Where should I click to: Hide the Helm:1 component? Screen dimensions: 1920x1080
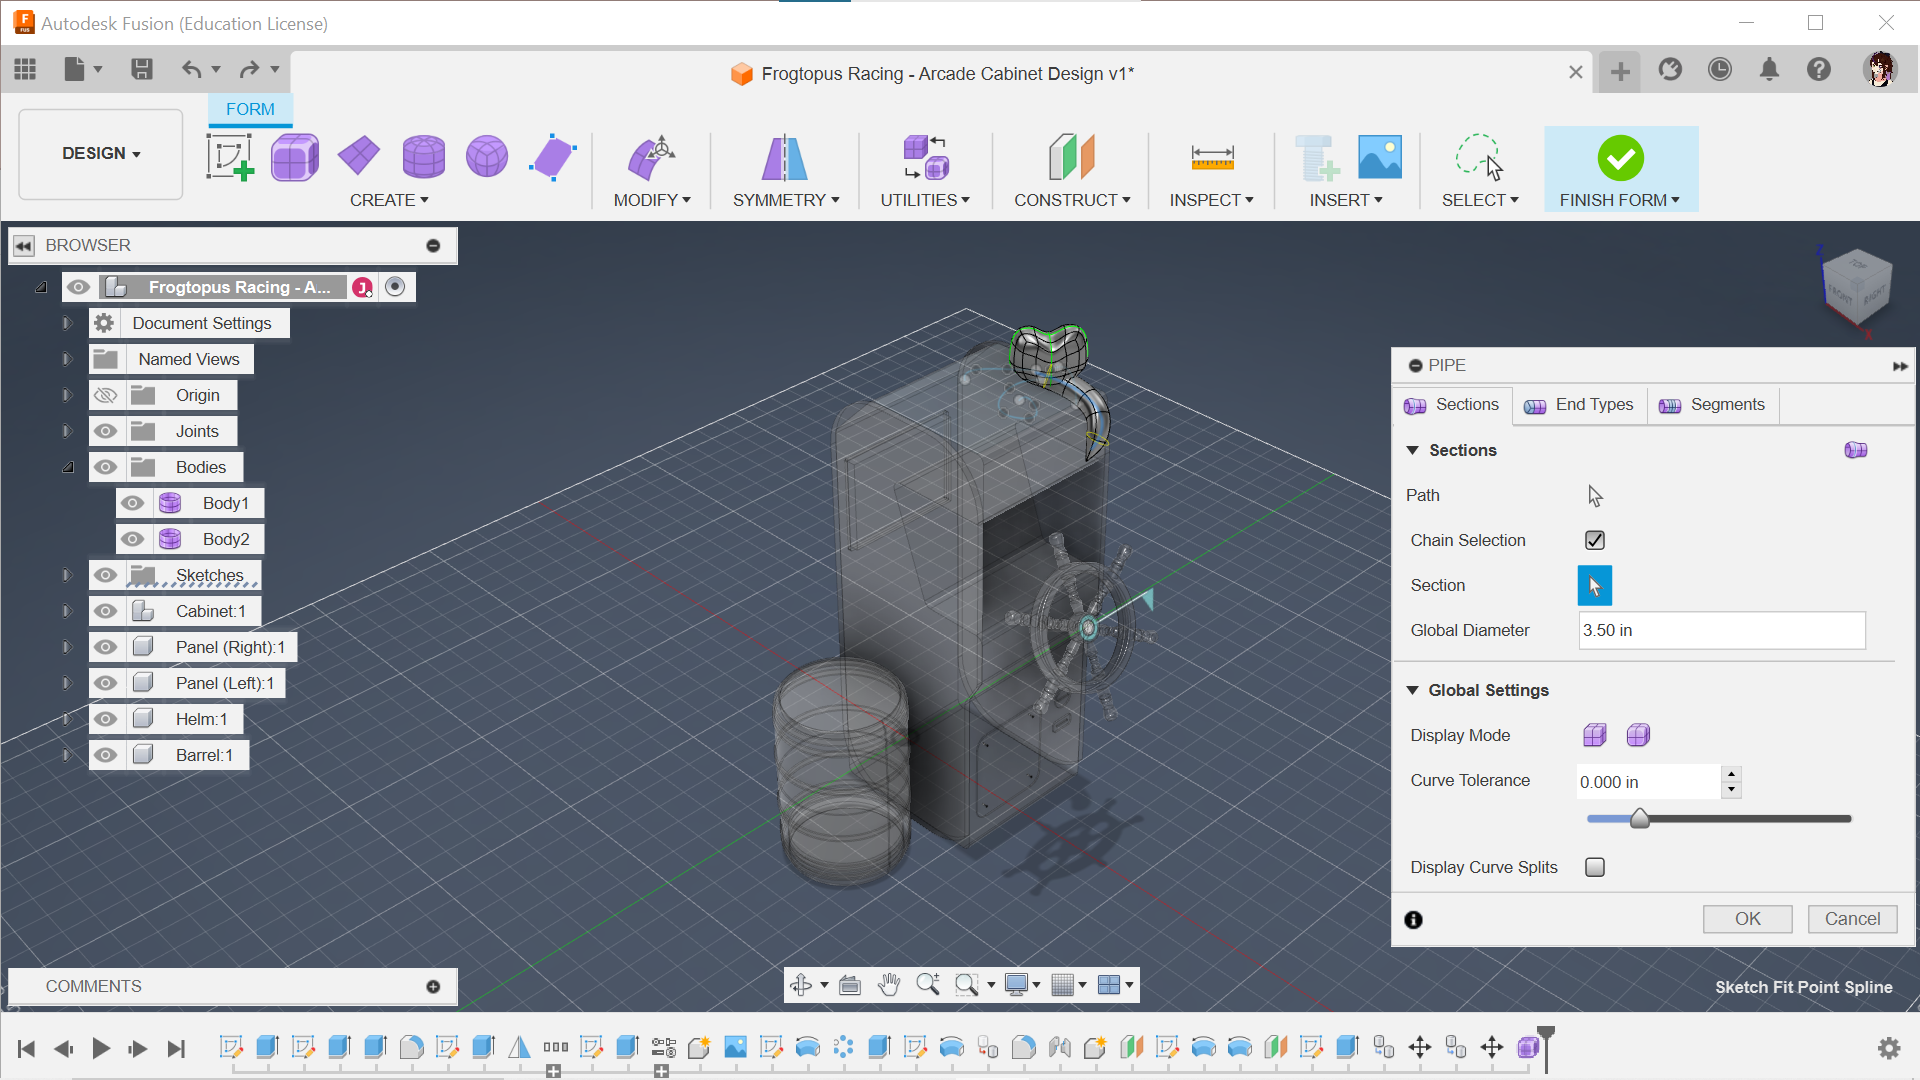pyautogui.click(x=105, y=719)
